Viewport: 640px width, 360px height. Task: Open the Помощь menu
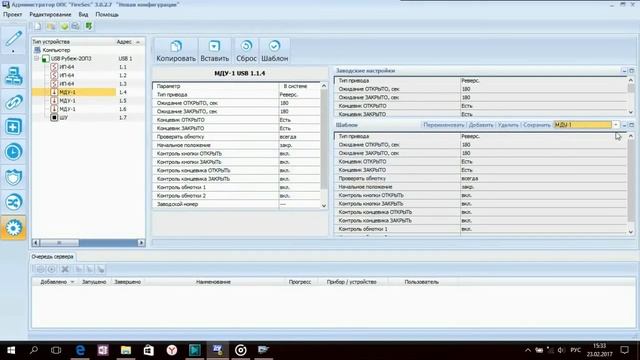coord(107,14)
